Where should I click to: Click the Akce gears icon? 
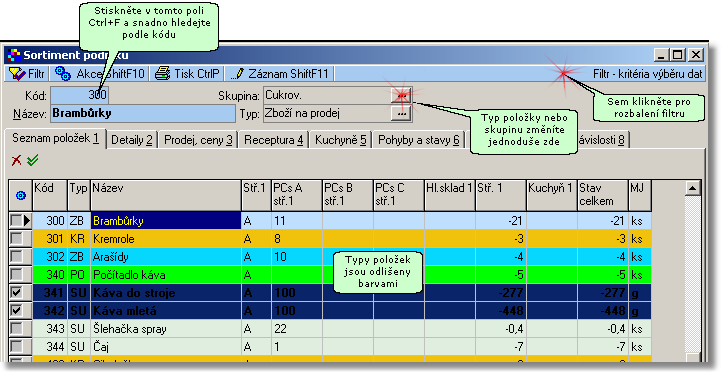point(63,74)
